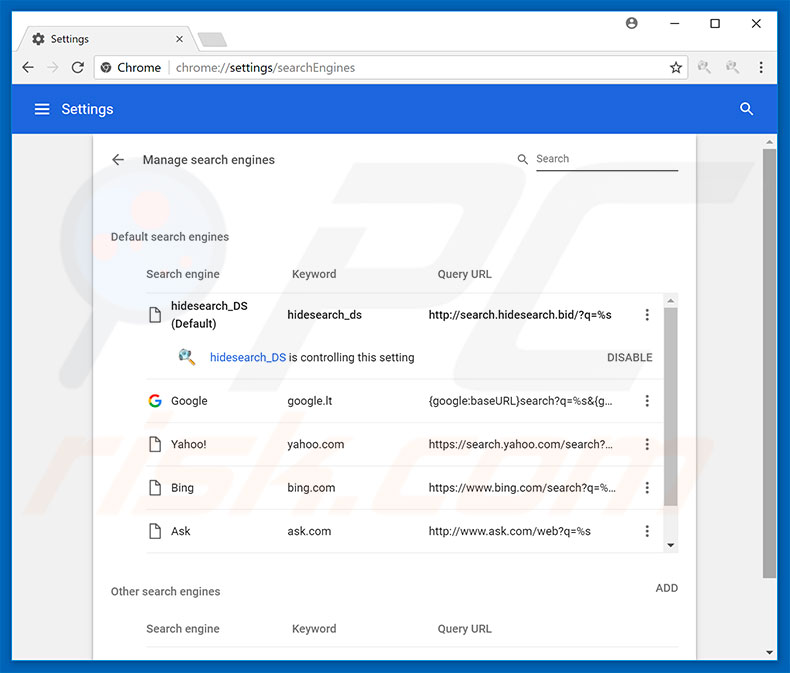Click the list scrollbar down arrow
The height and width of the screenshot is (673, 790).
[x=671, y=545]
